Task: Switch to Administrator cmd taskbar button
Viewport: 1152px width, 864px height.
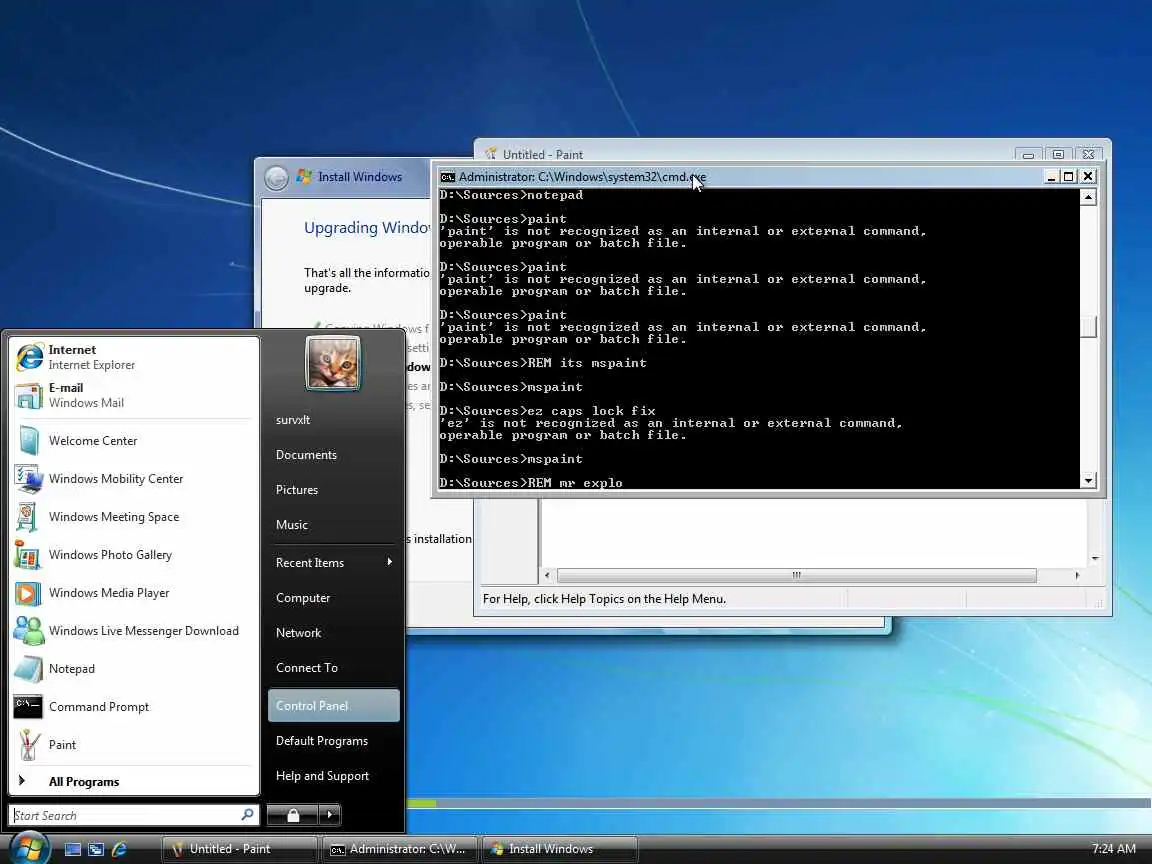Action: pos(400,849)
